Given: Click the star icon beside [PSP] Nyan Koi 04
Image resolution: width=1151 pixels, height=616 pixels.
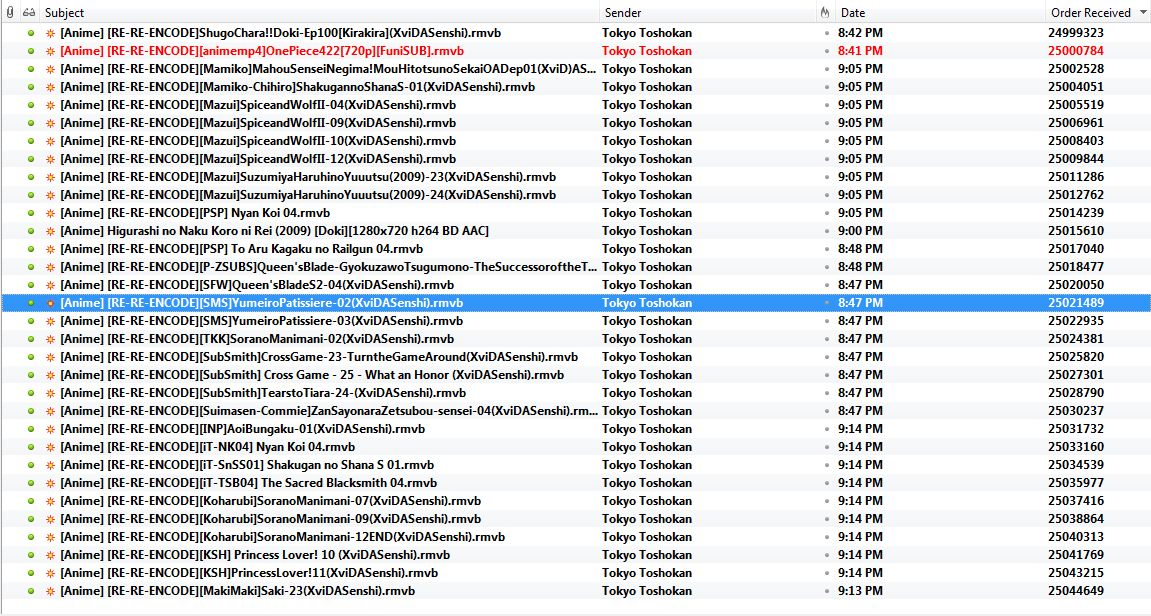Looking at the screenshot, I should (x=51, y=213).
